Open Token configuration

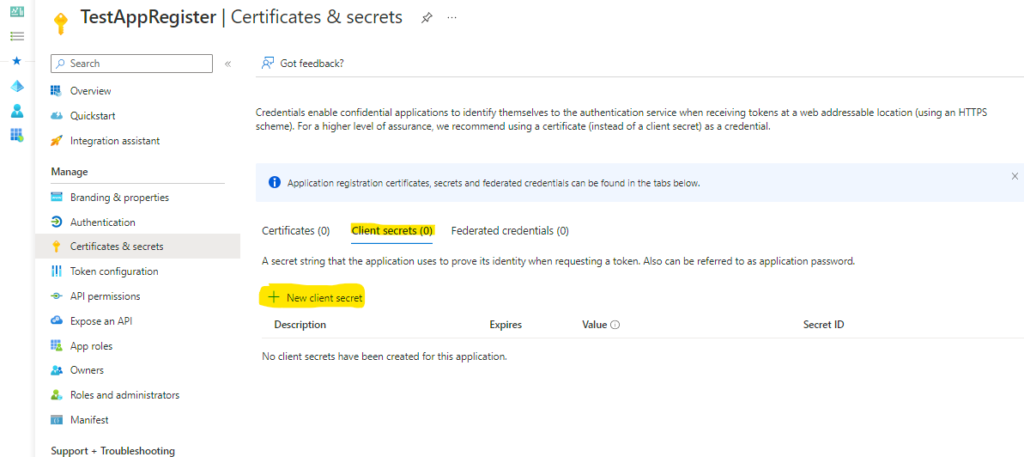click(113, 271)
